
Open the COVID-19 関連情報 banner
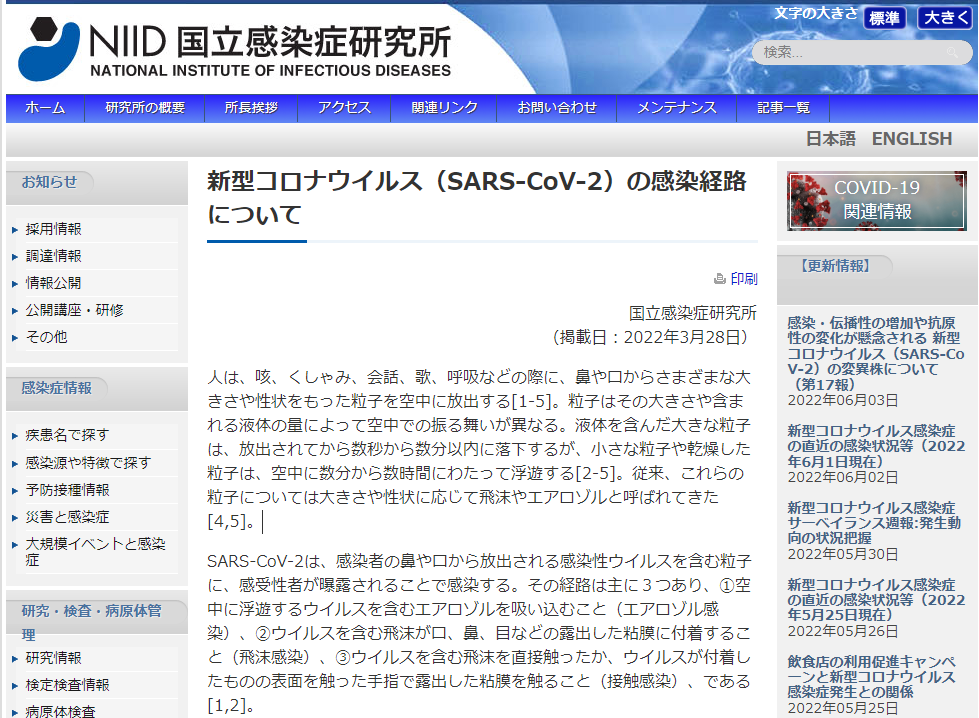[x=877, y=201]
